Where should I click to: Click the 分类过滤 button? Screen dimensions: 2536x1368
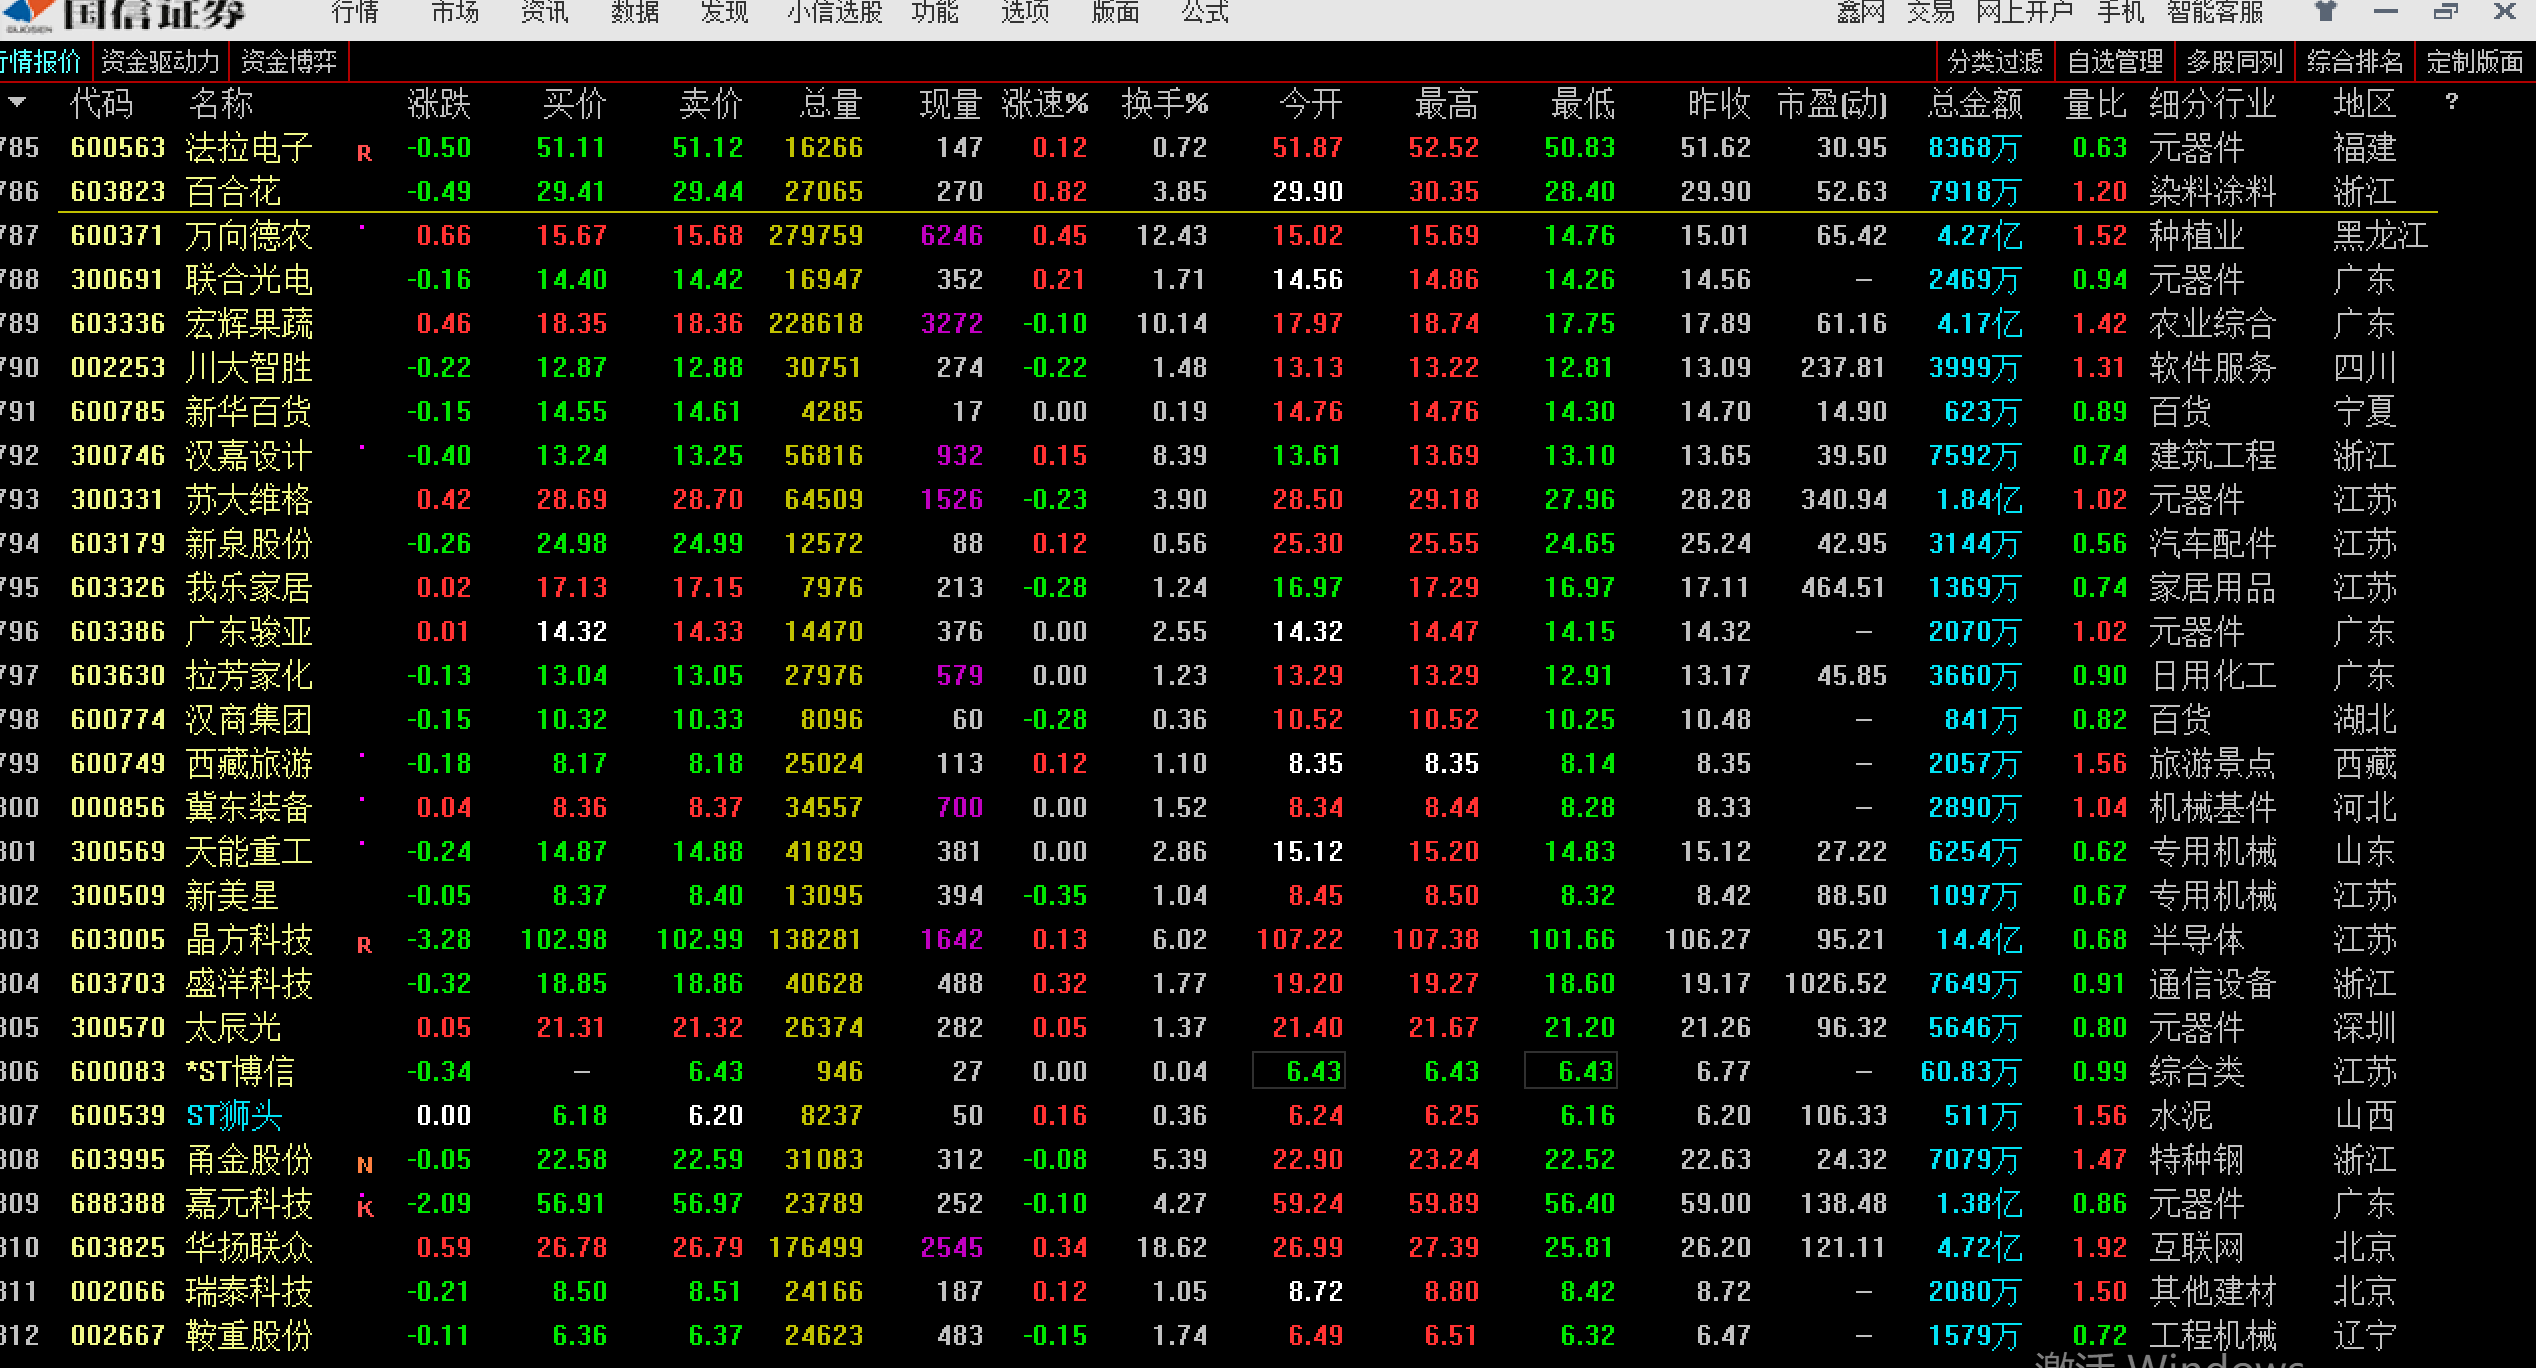click(x=1995, y=62)
